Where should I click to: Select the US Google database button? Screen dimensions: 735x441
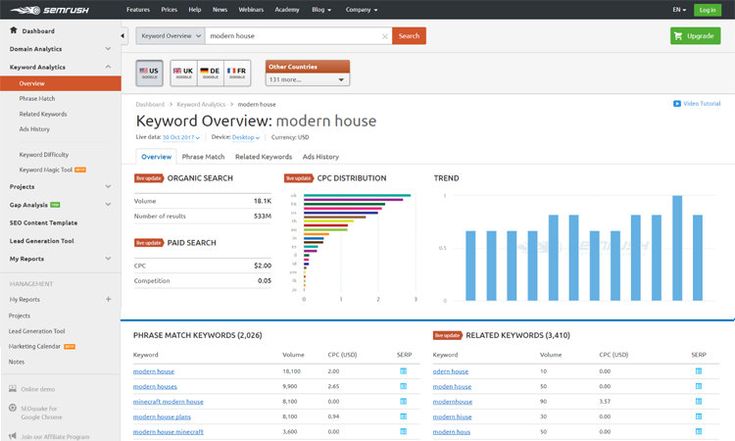149,73
